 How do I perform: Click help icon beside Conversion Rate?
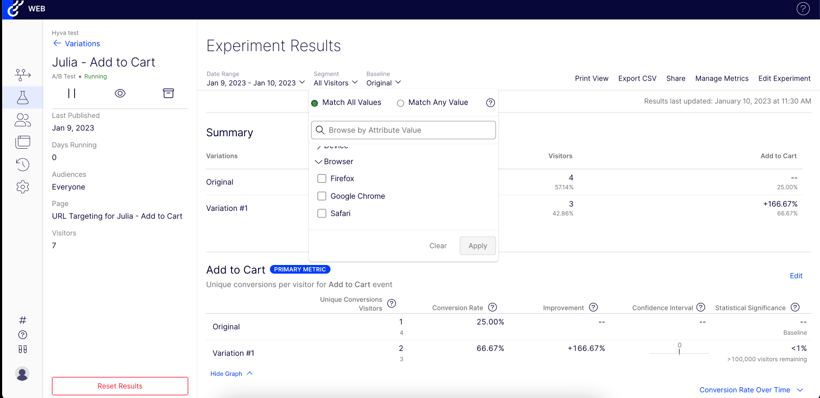(492, 308)
